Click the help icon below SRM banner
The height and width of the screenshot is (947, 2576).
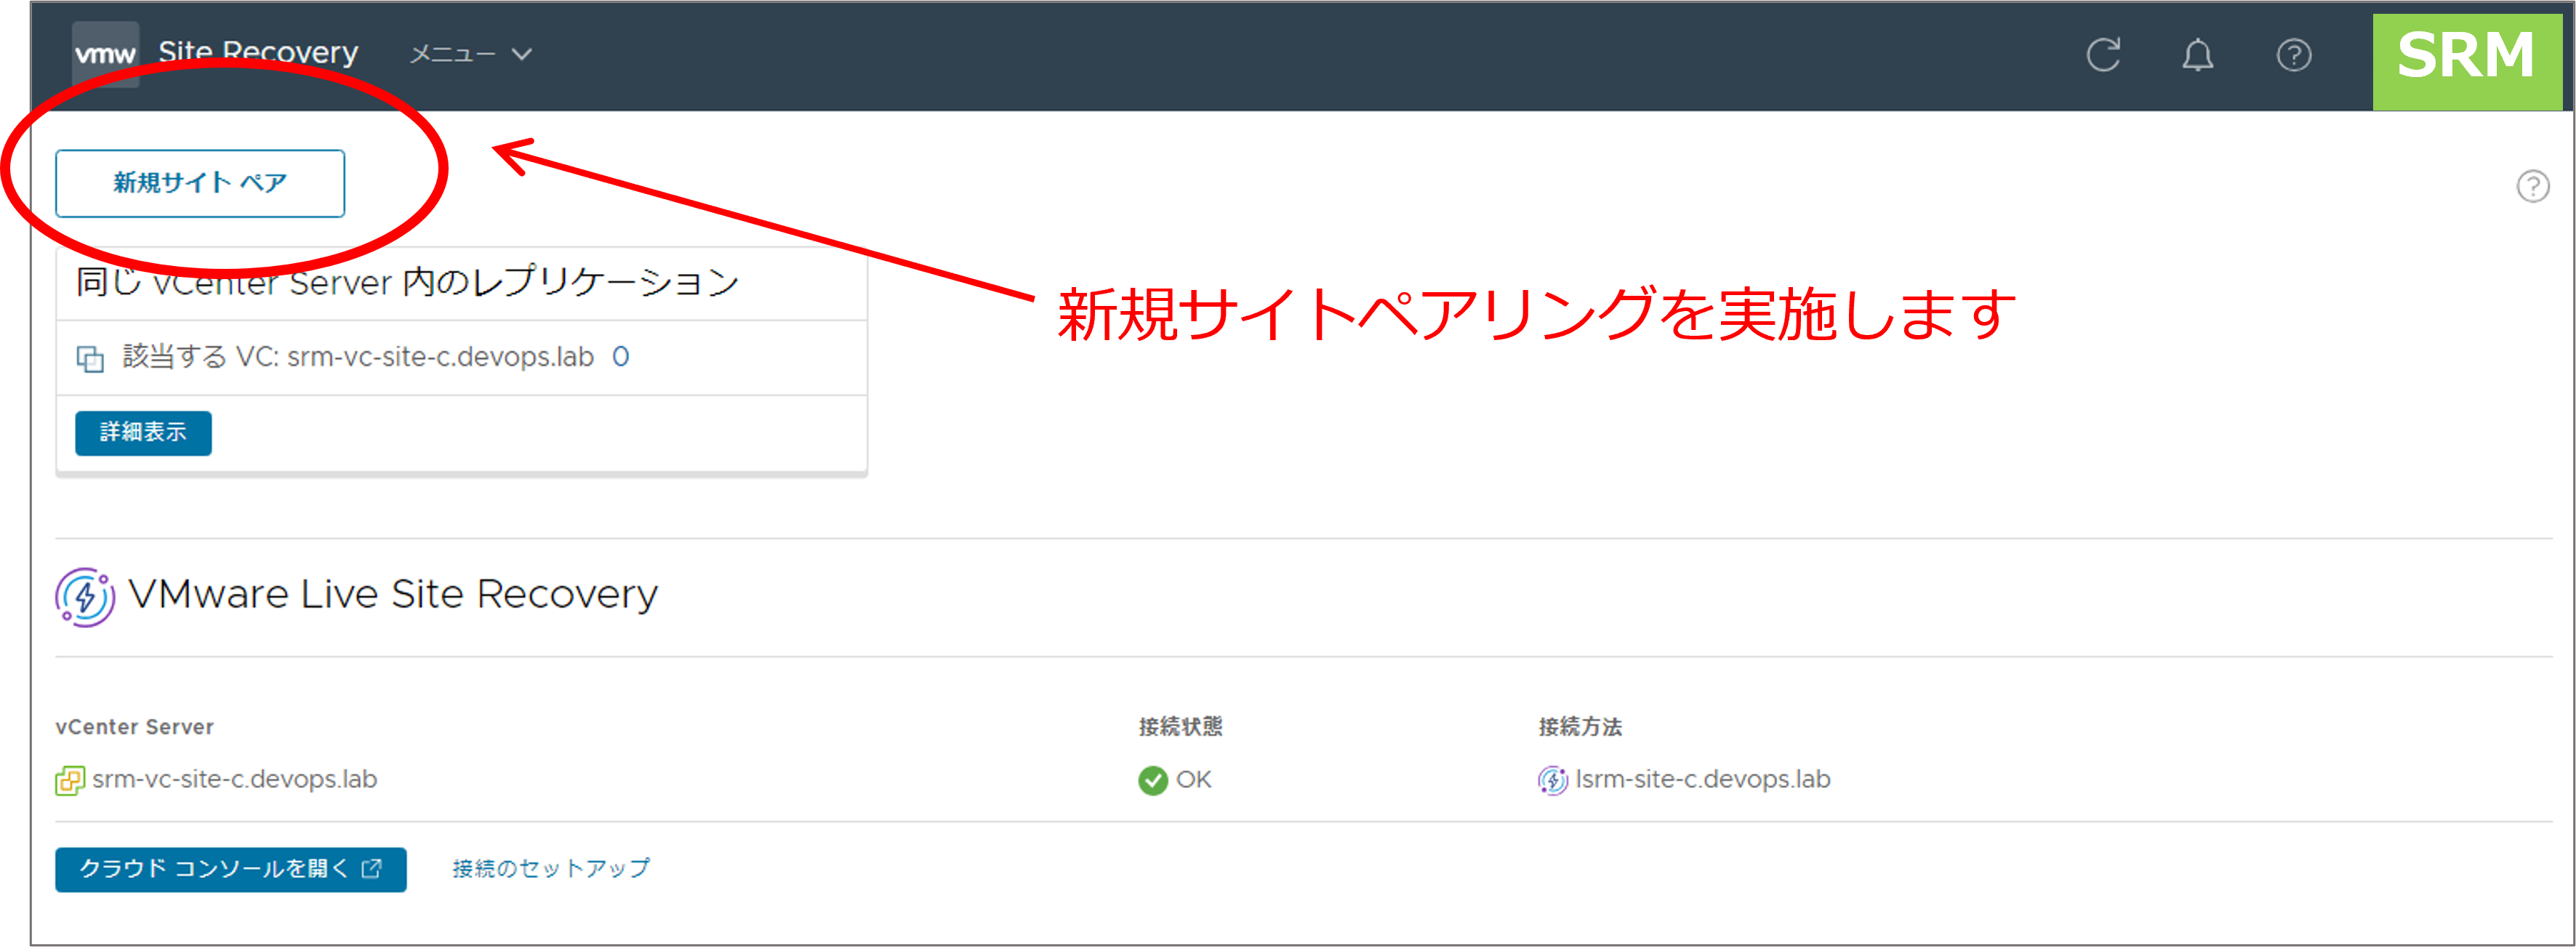pos(2532,186)
